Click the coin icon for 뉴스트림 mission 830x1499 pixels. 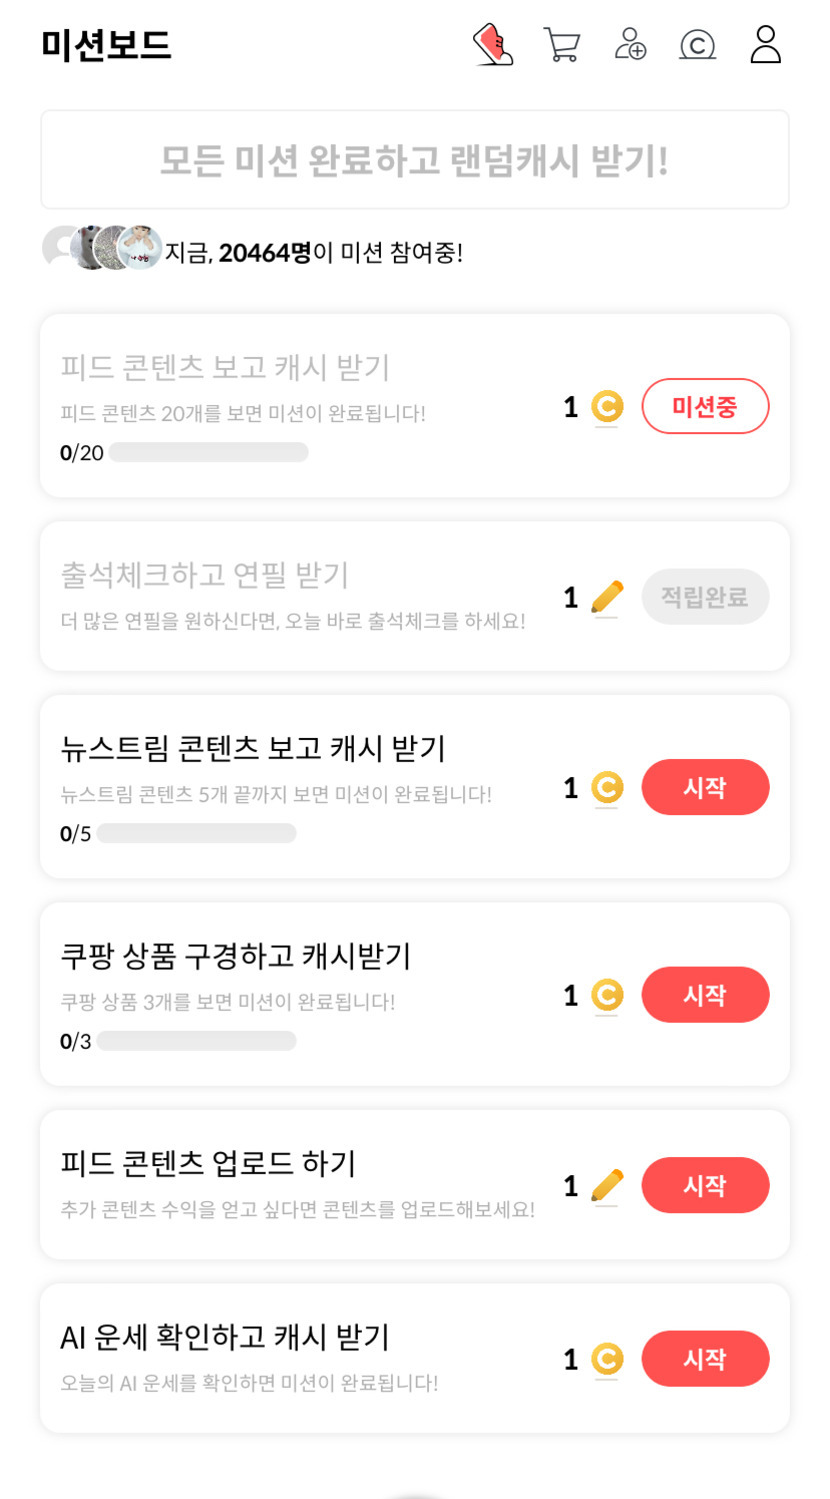(x=607, y=788)
